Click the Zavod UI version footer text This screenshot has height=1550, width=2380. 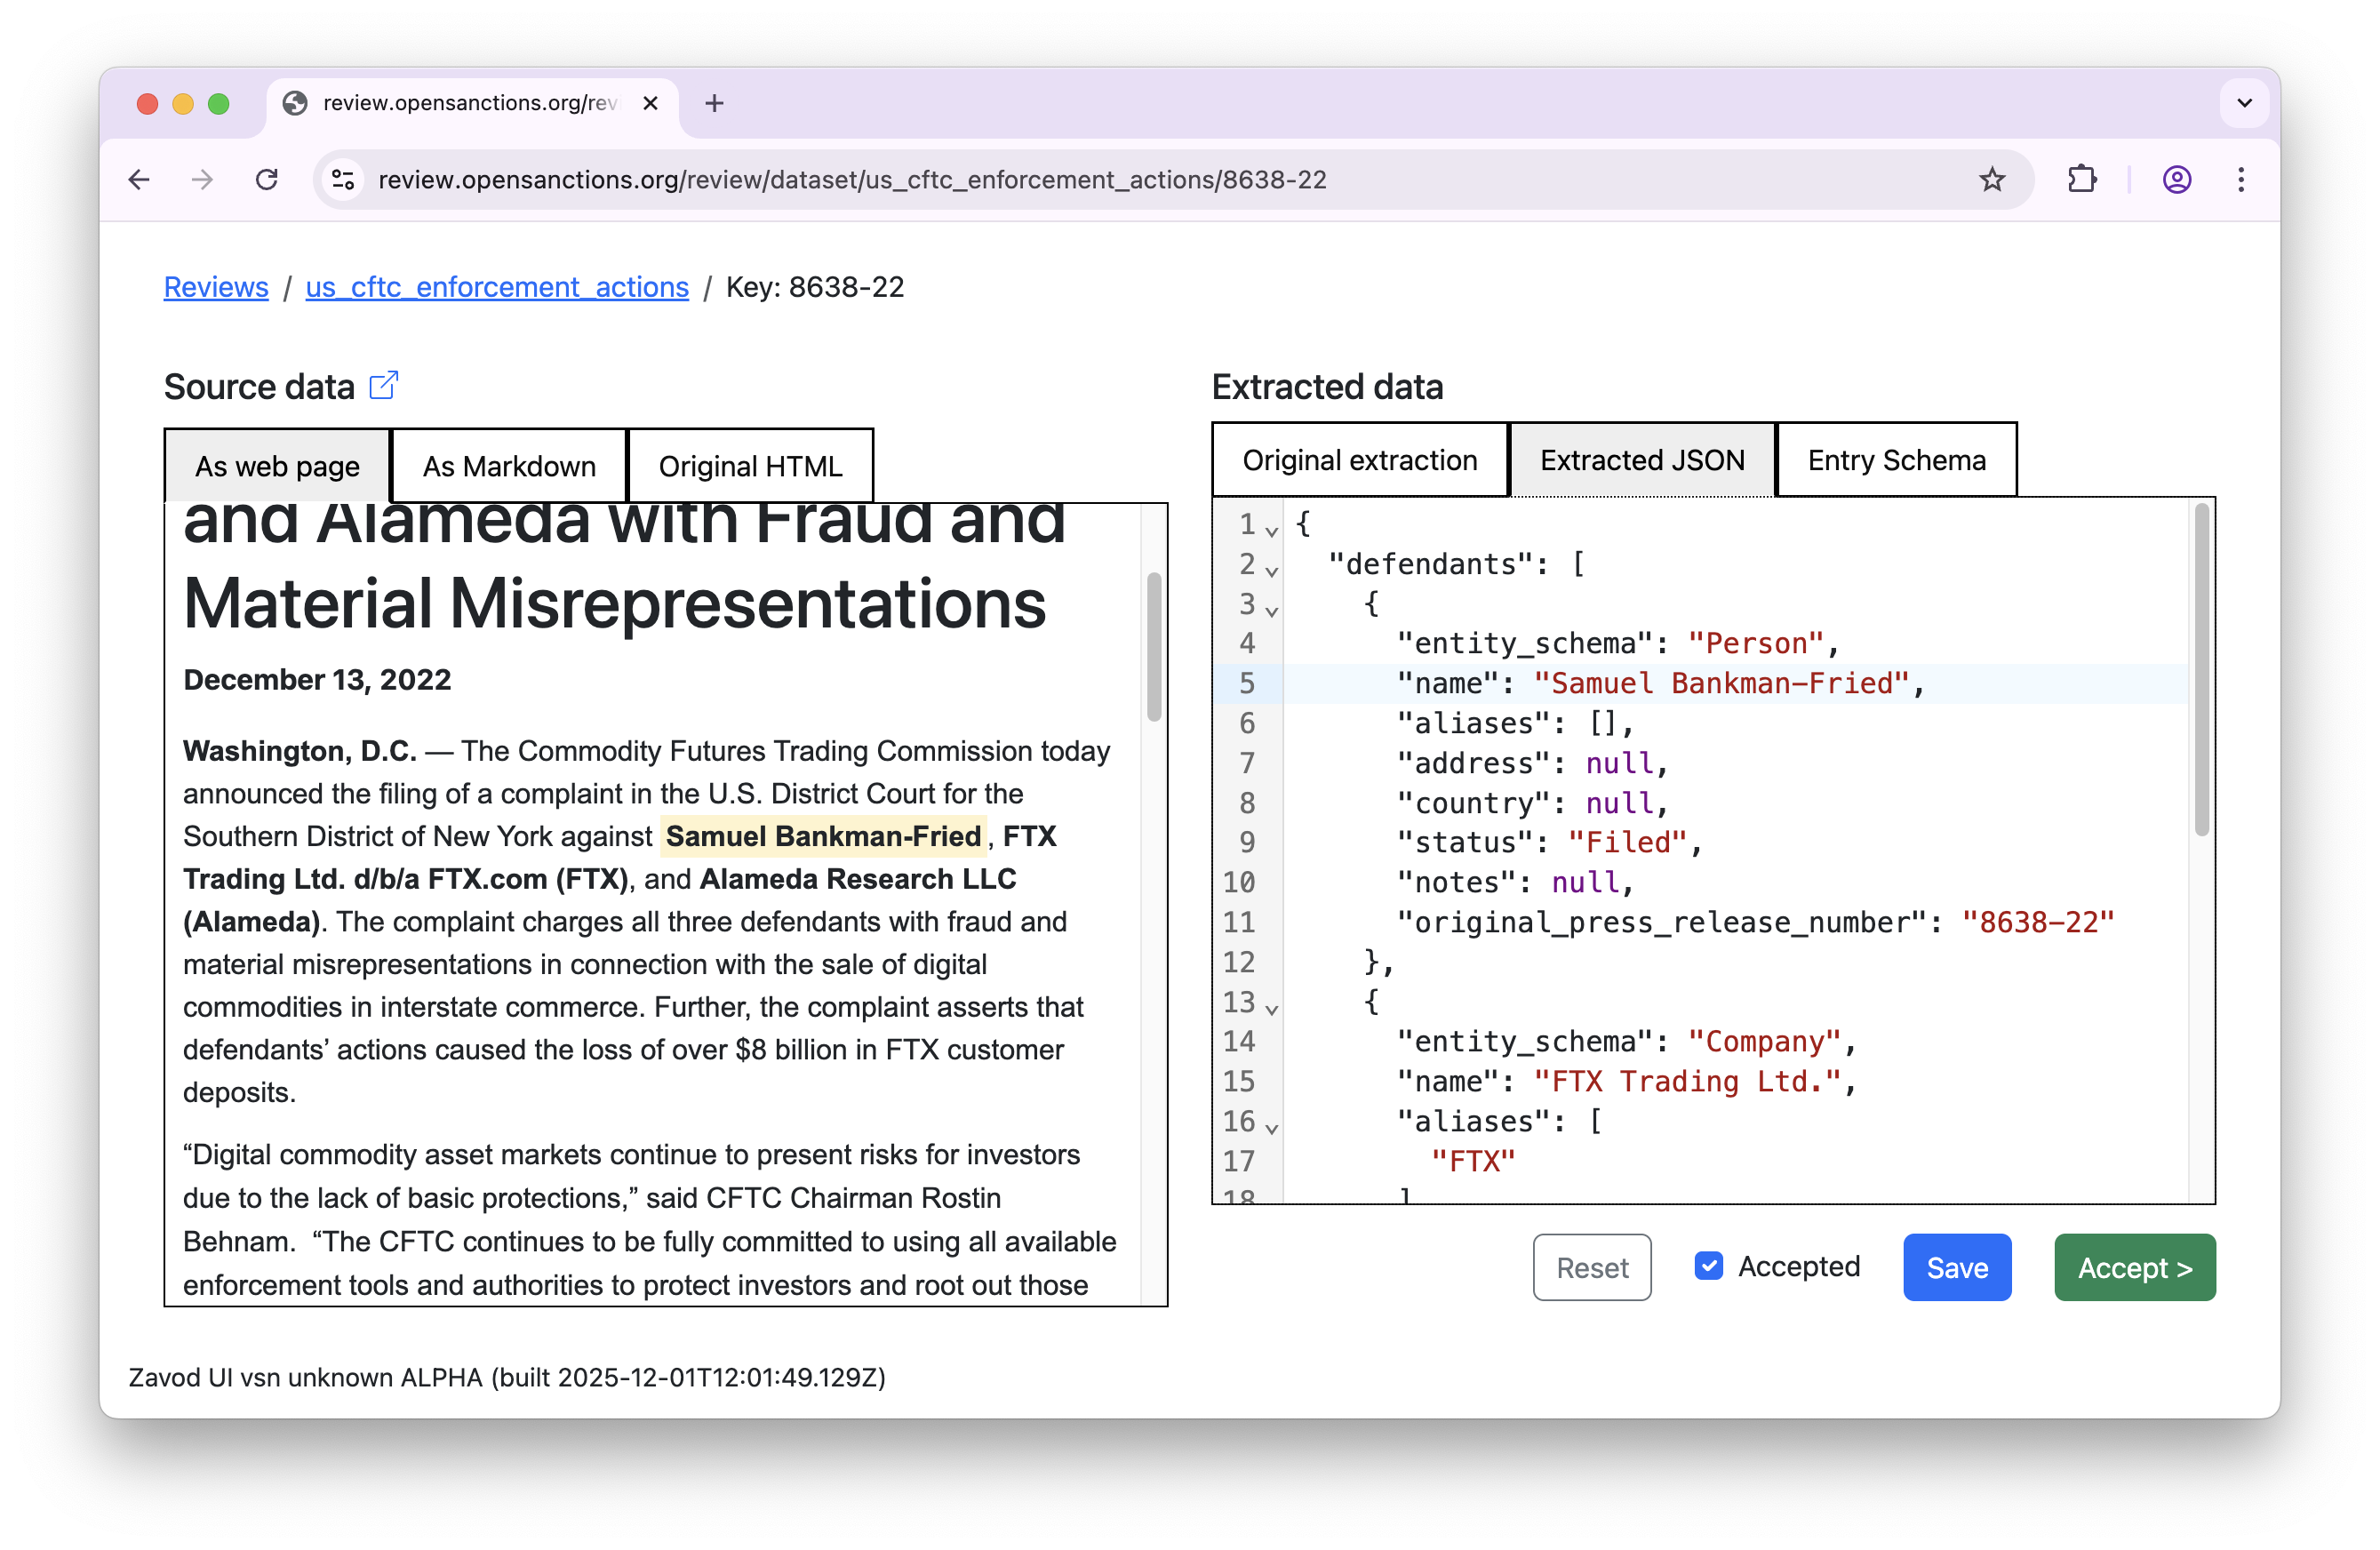507,1377
